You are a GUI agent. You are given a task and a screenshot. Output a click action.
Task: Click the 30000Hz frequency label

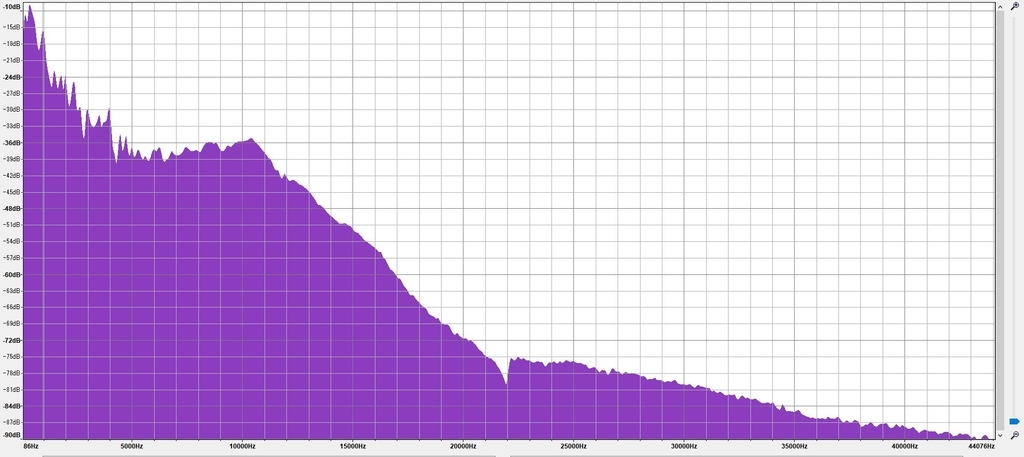pyautogui.click(x=683, y=446)
